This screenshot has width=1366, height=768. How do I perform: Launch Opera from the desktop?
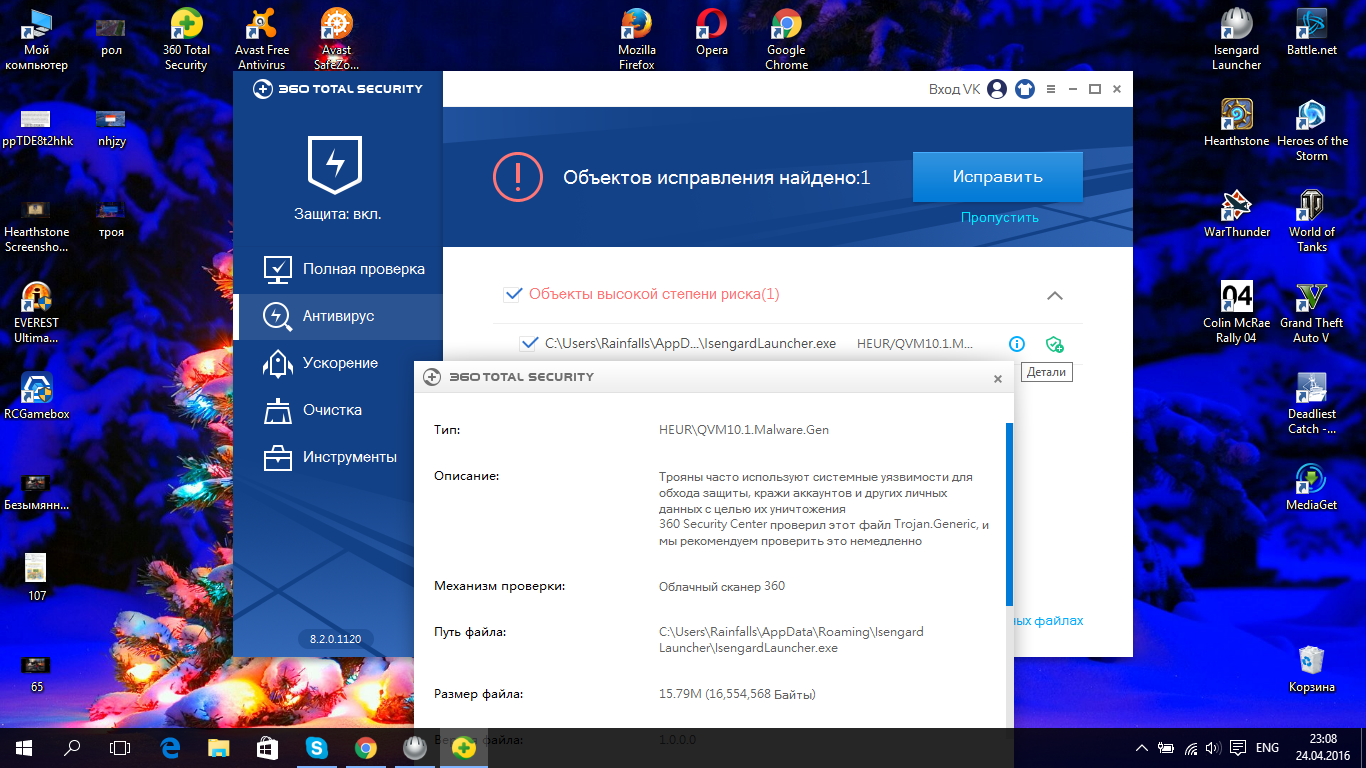[x=712, y=33]
